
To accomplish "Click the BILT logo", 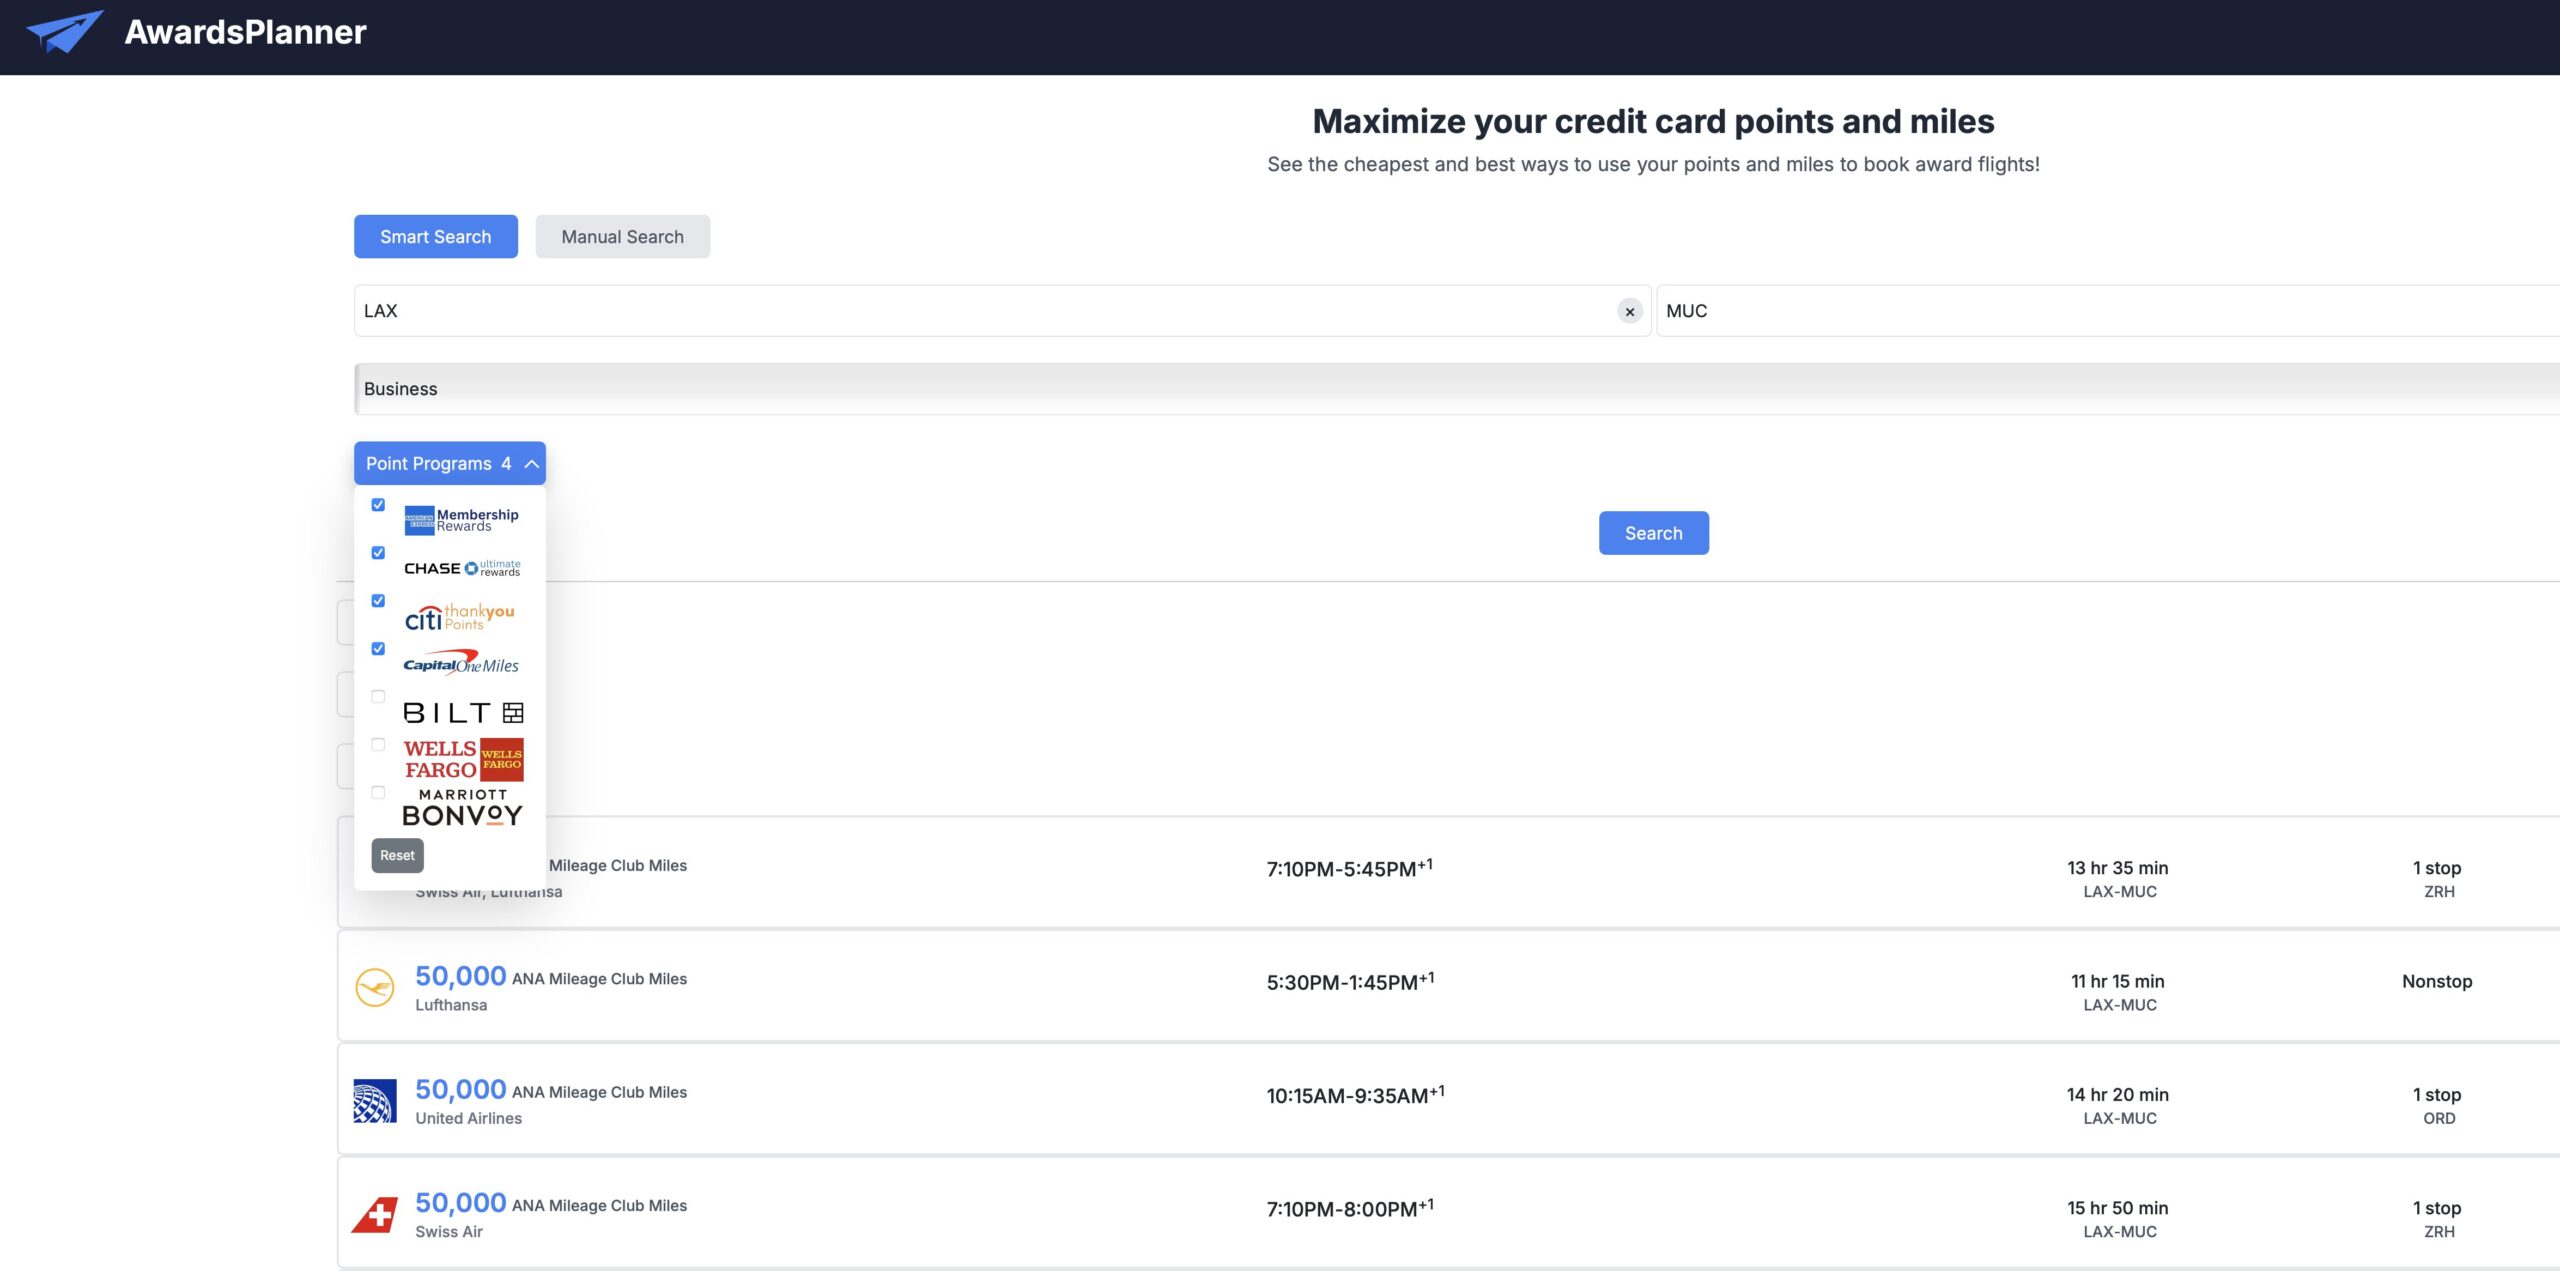I will [463, 712].
